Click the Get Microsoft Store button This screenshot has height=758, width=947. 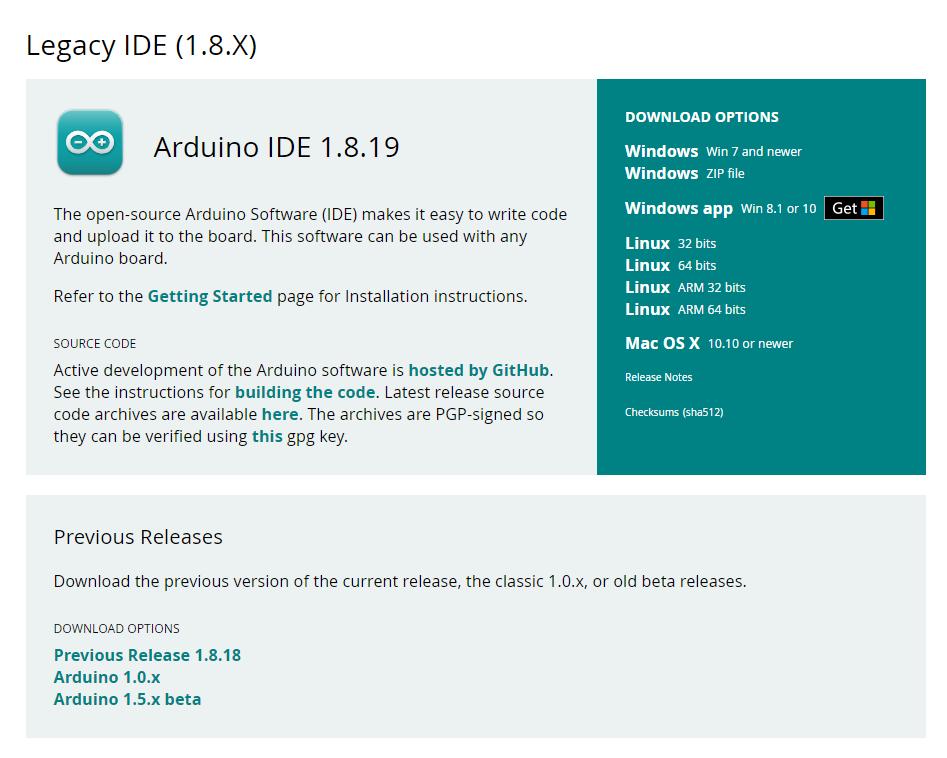853,208
